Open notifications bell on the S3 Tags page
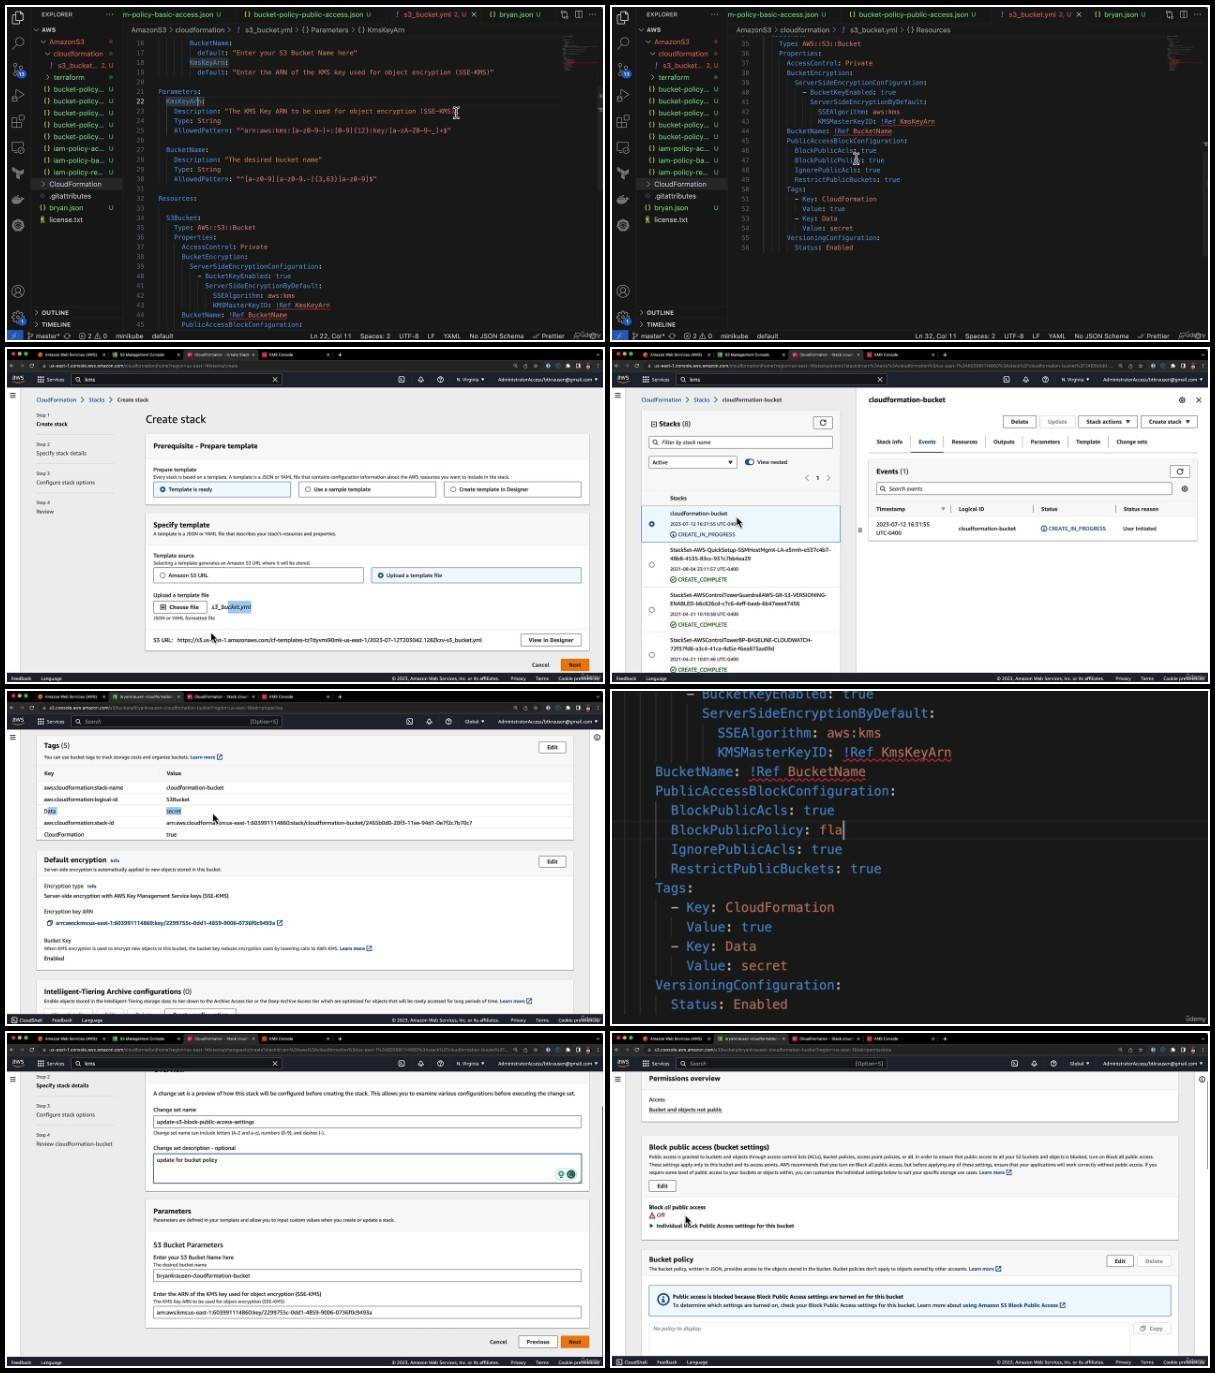This screenshot has width=1215, height=1373. [x=429, y=721]
